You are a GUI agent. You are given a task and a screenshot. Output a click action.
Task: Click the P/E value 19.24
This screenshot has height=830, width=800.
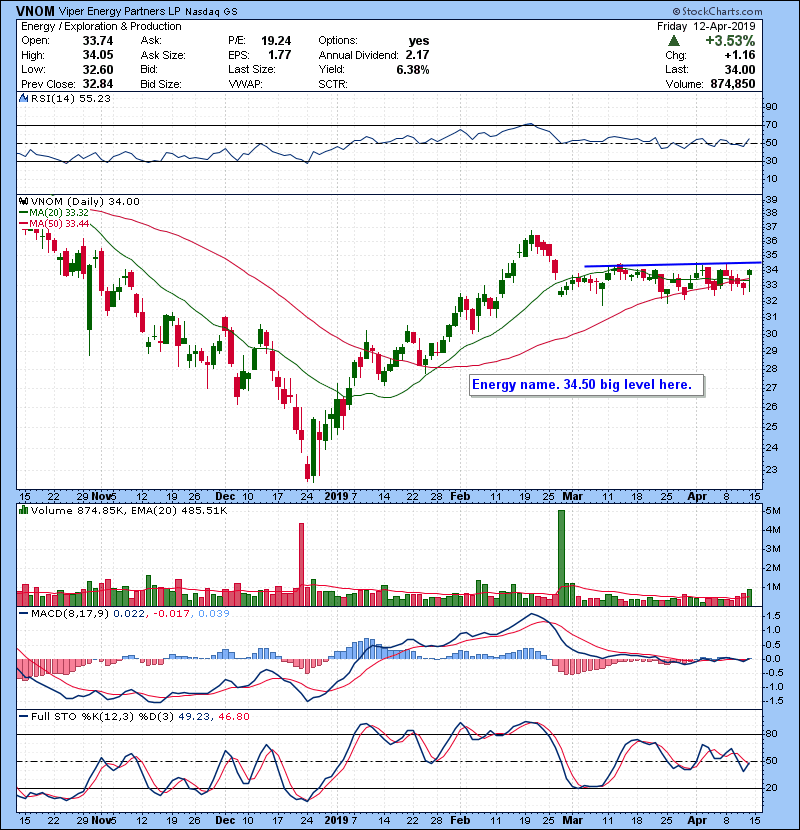tap(276, 41)
